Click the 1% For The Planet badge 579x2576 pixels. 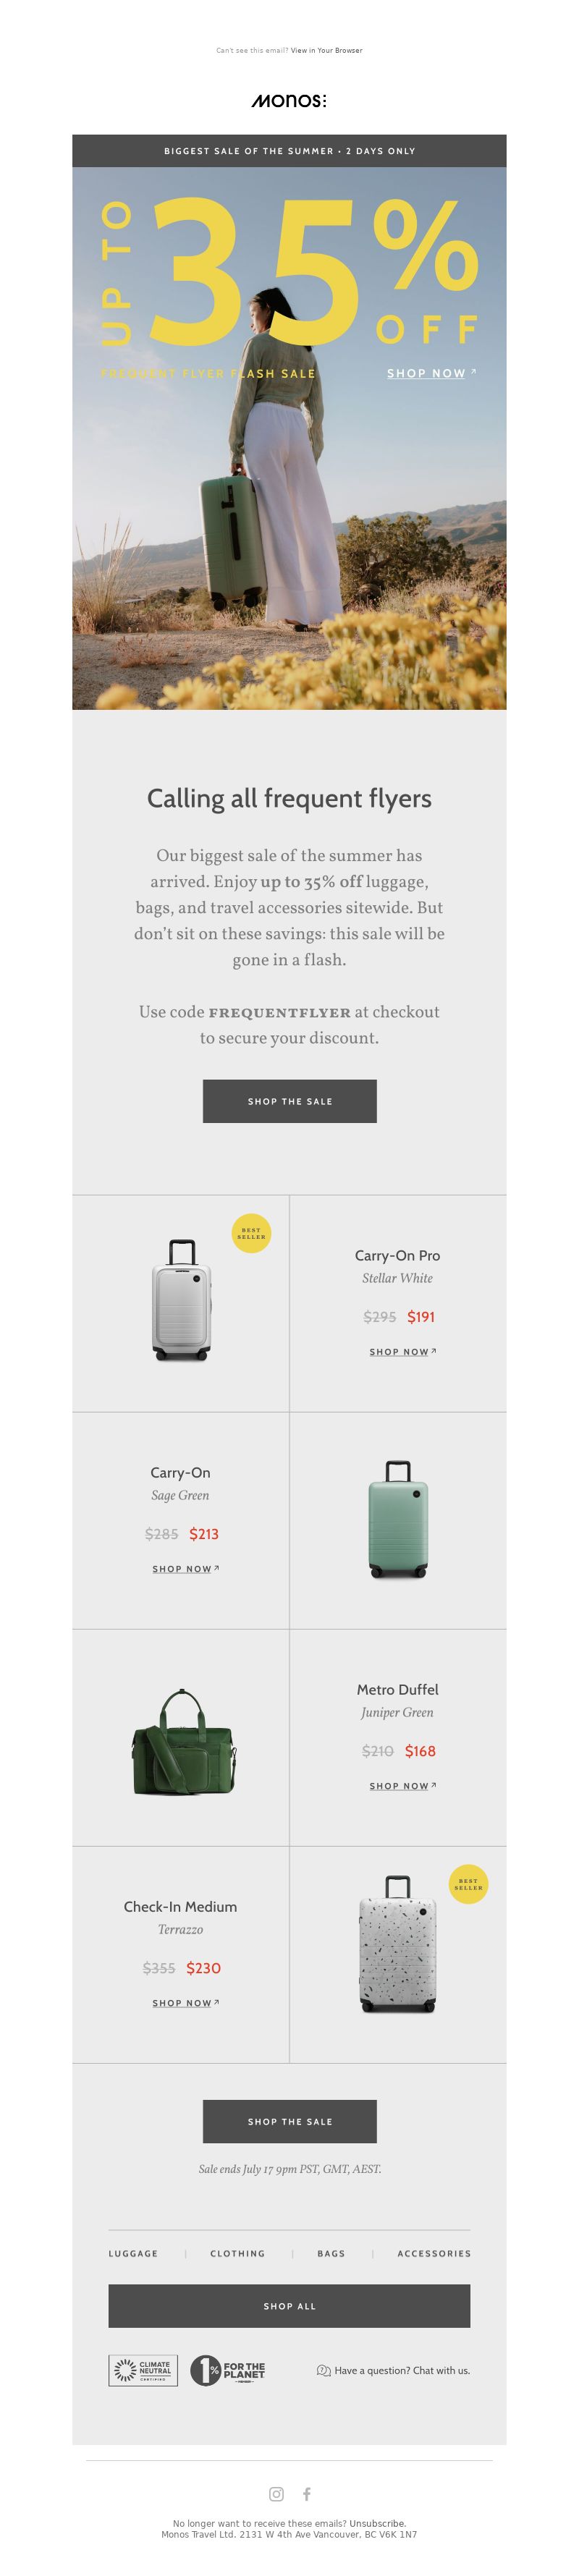228,2370
